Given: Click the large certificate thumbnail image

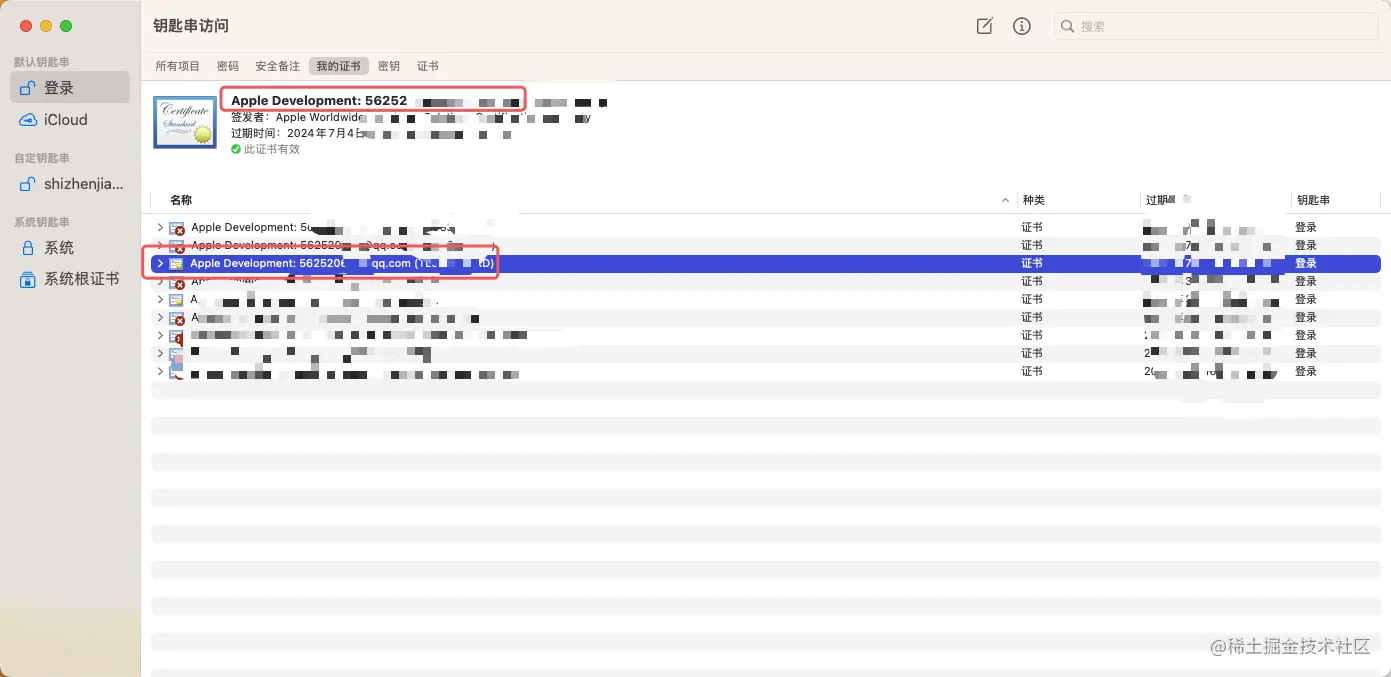Looking at the screenshot, I should coord(185,122).
